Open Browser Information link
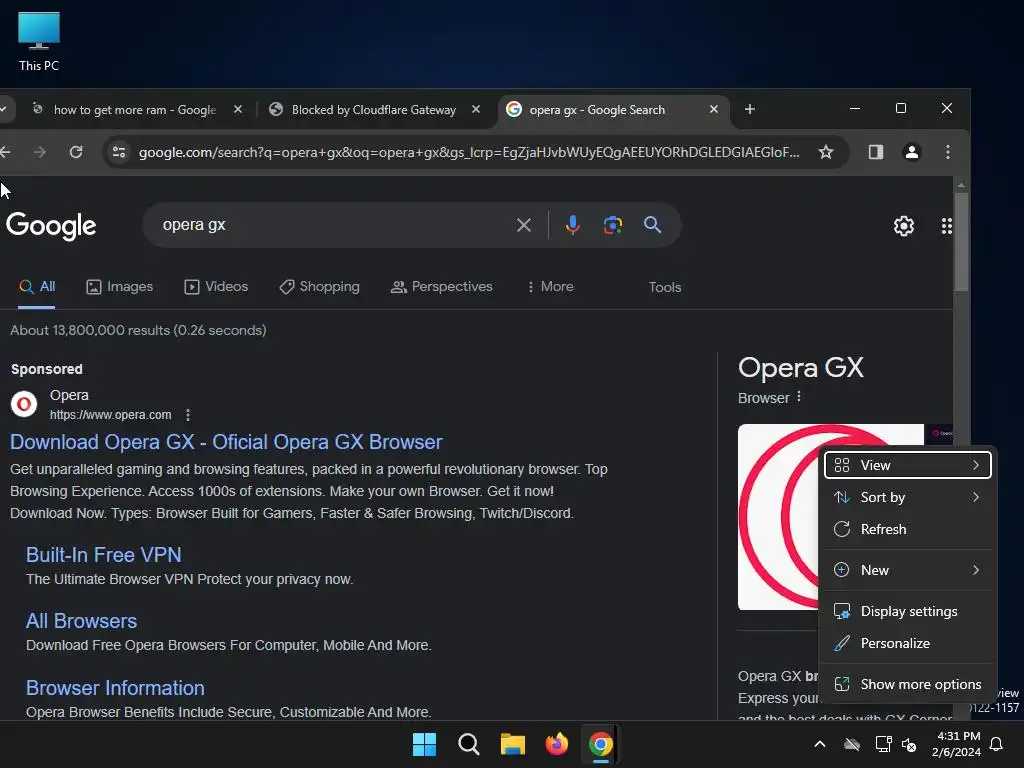The width and height of the screenshot is (1024, 768). pos(115,688)
